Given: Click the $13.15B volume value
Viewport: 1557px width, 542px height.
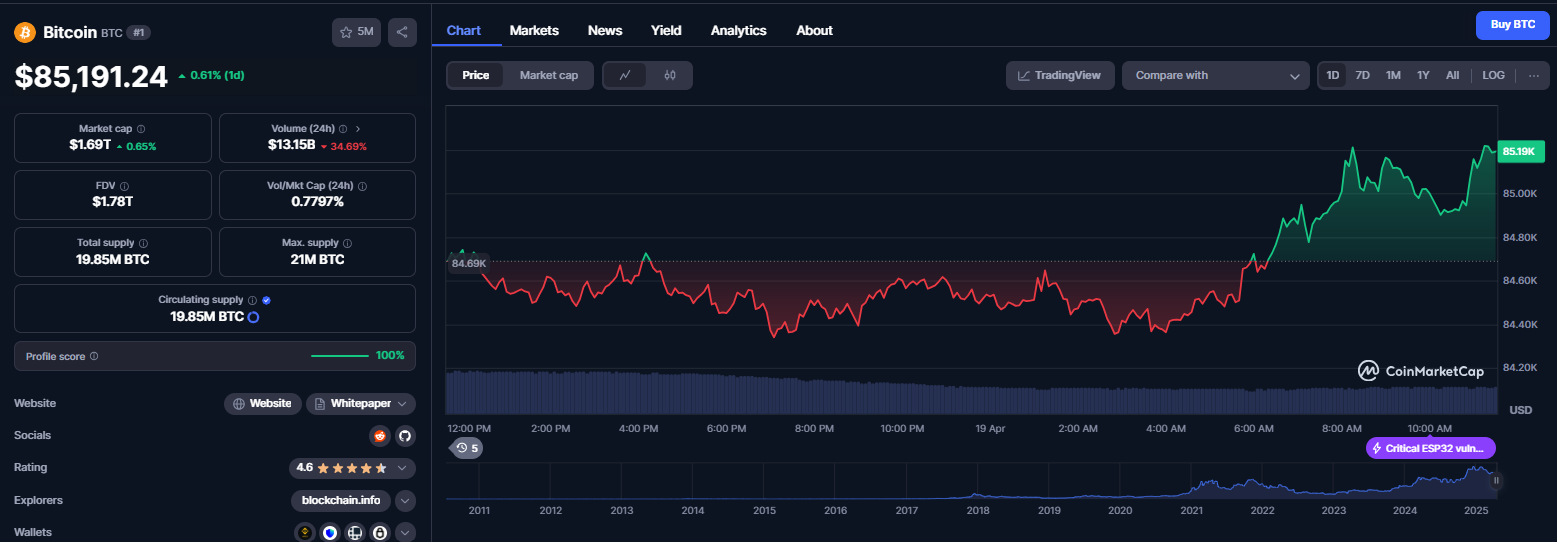Looking at the screenshot, I should click(291, 145).
